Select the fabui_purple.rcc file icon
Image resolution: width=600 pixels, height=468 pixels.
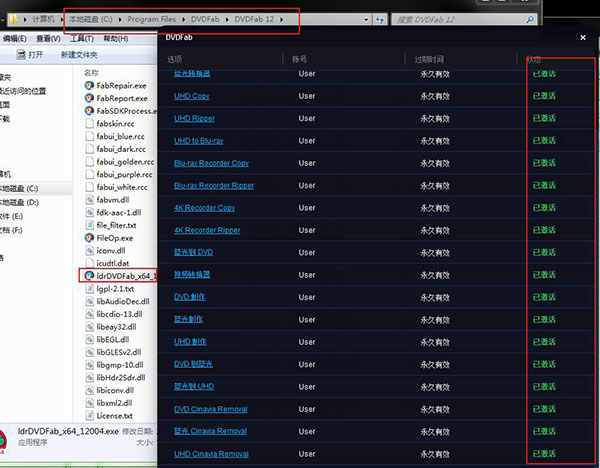(x=90, y=174)
